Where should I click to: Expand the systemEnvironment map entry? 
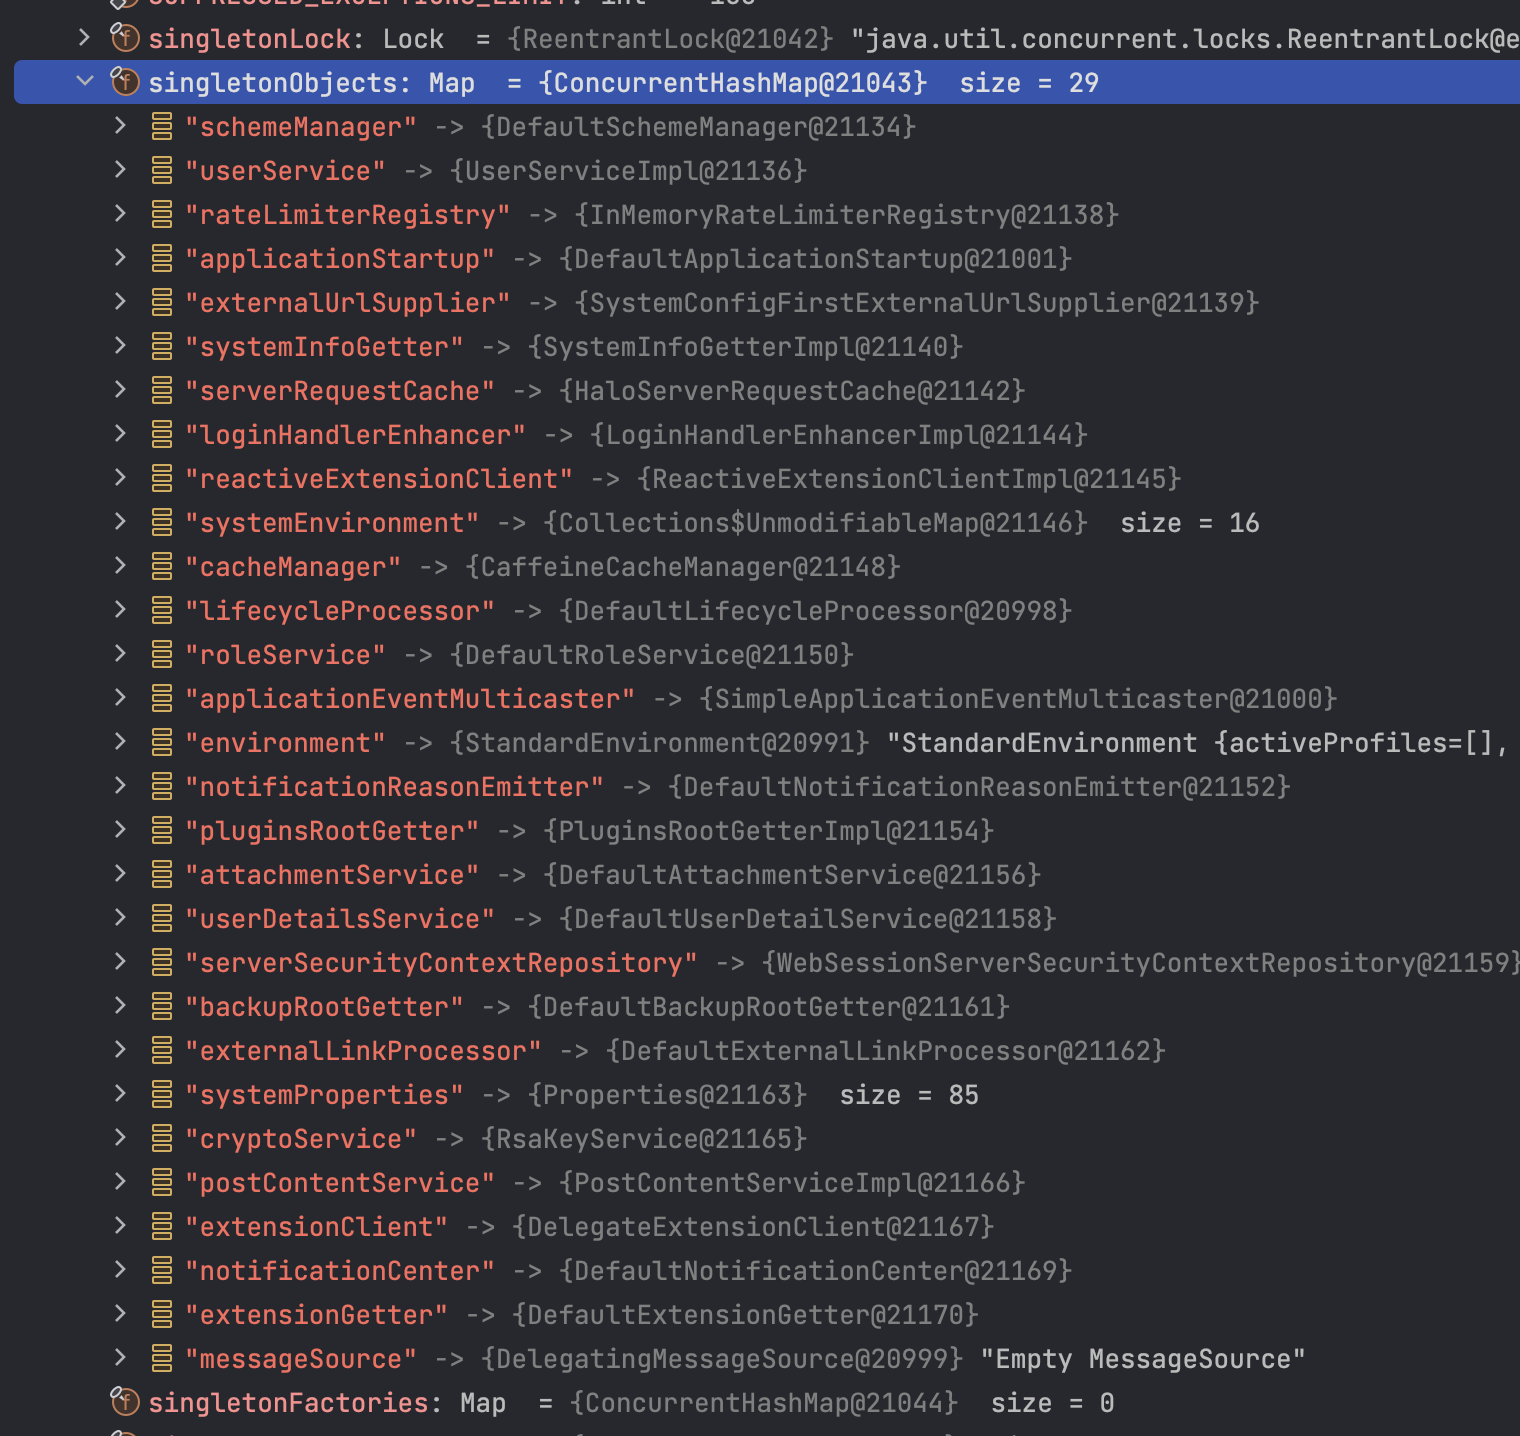(120, 522)
